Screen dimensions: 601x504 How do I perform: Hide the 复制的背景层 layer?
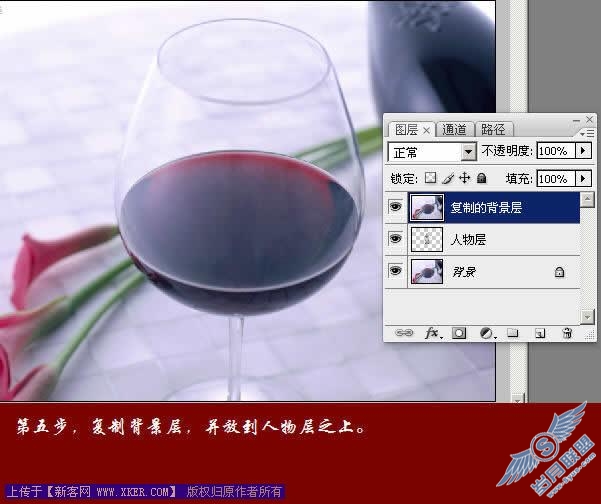coord(395,207)
